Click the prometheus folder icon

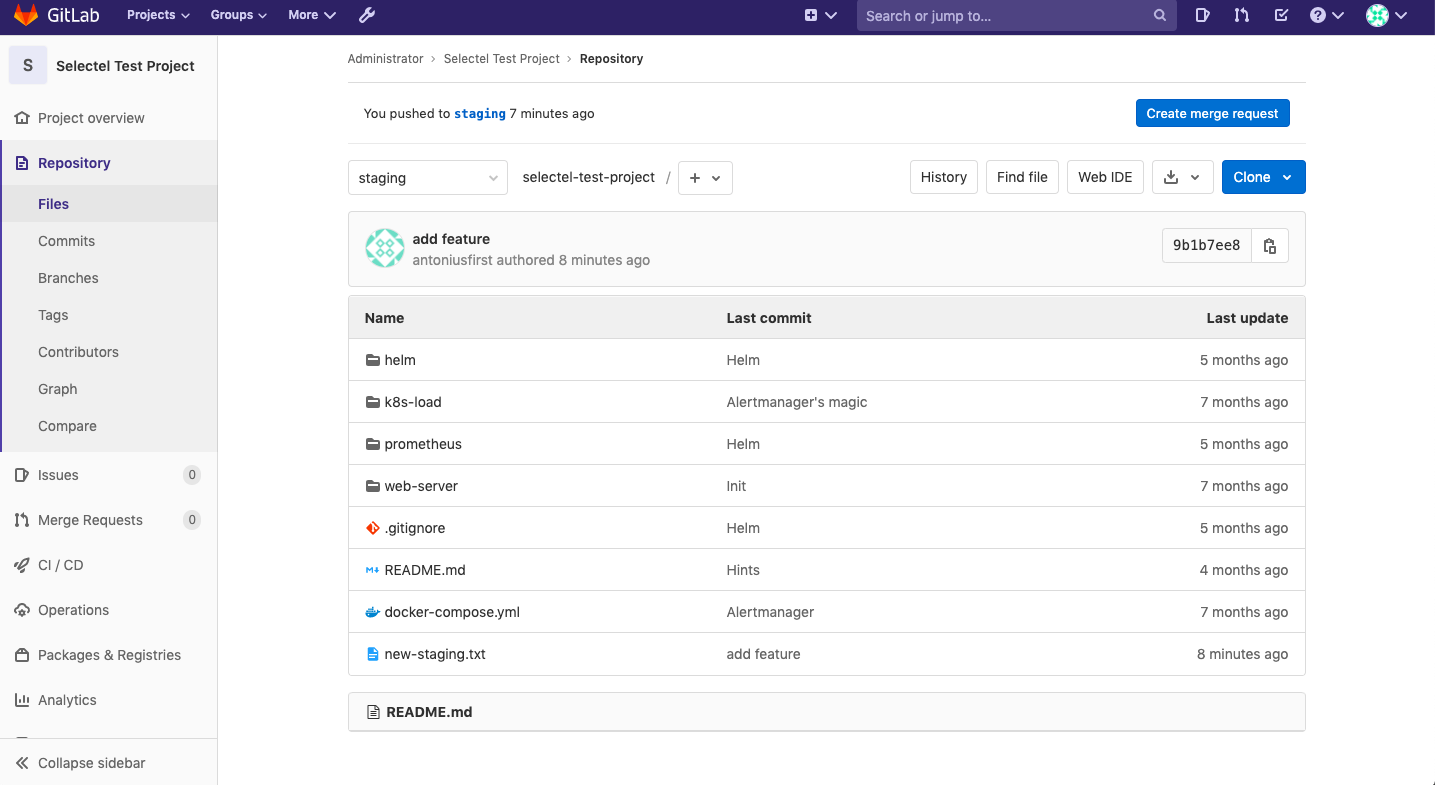[373, 444]
